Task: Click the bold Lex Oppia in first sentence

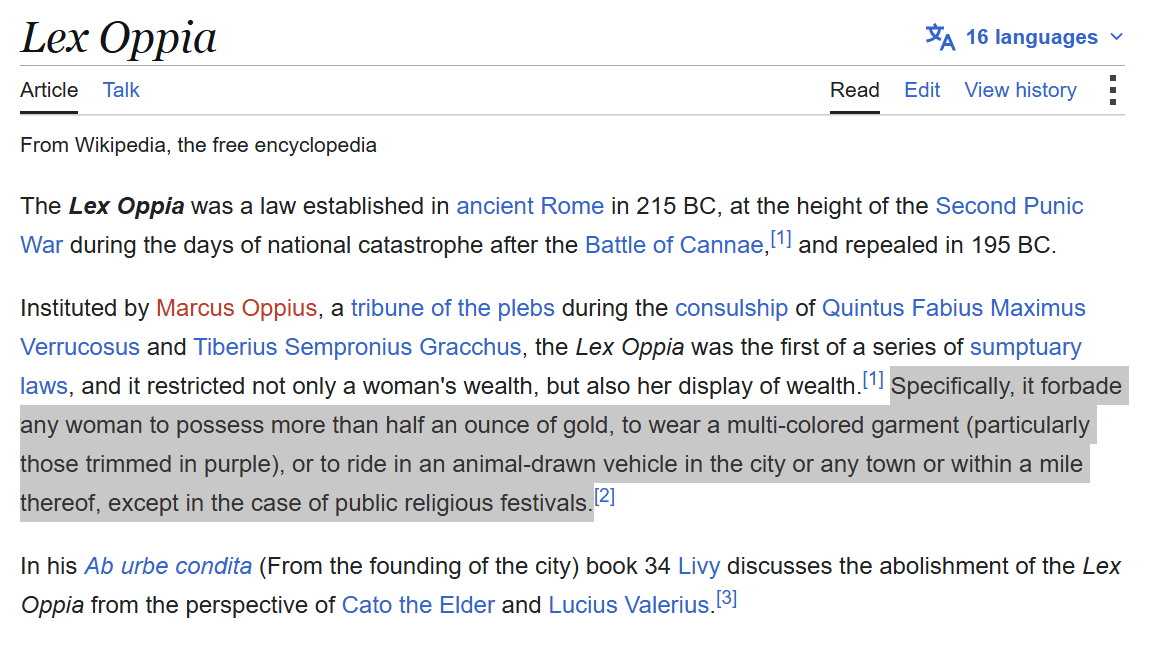Action: coord(126,206)
